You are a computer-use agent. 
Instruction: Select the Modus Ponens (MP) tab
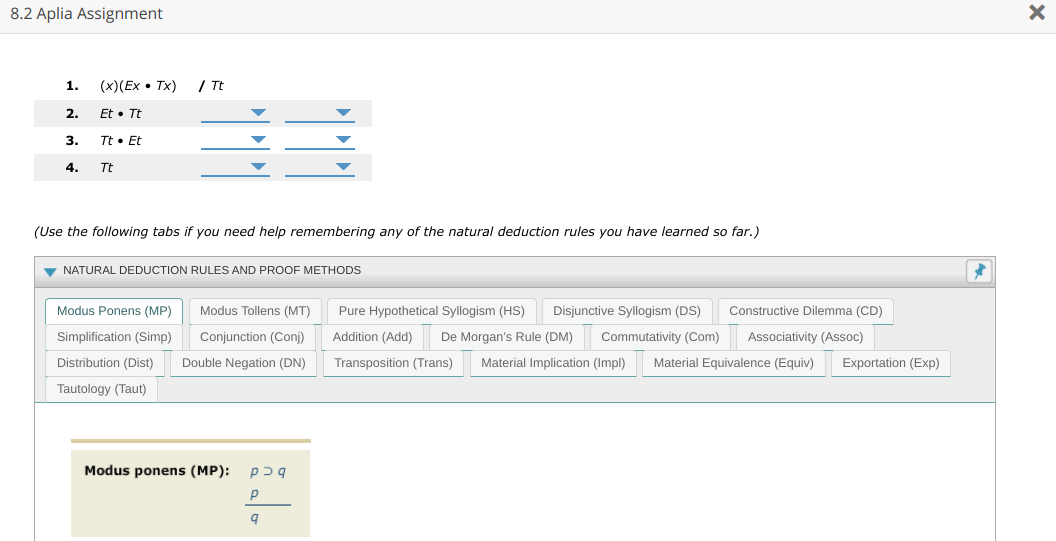(114, 311)
